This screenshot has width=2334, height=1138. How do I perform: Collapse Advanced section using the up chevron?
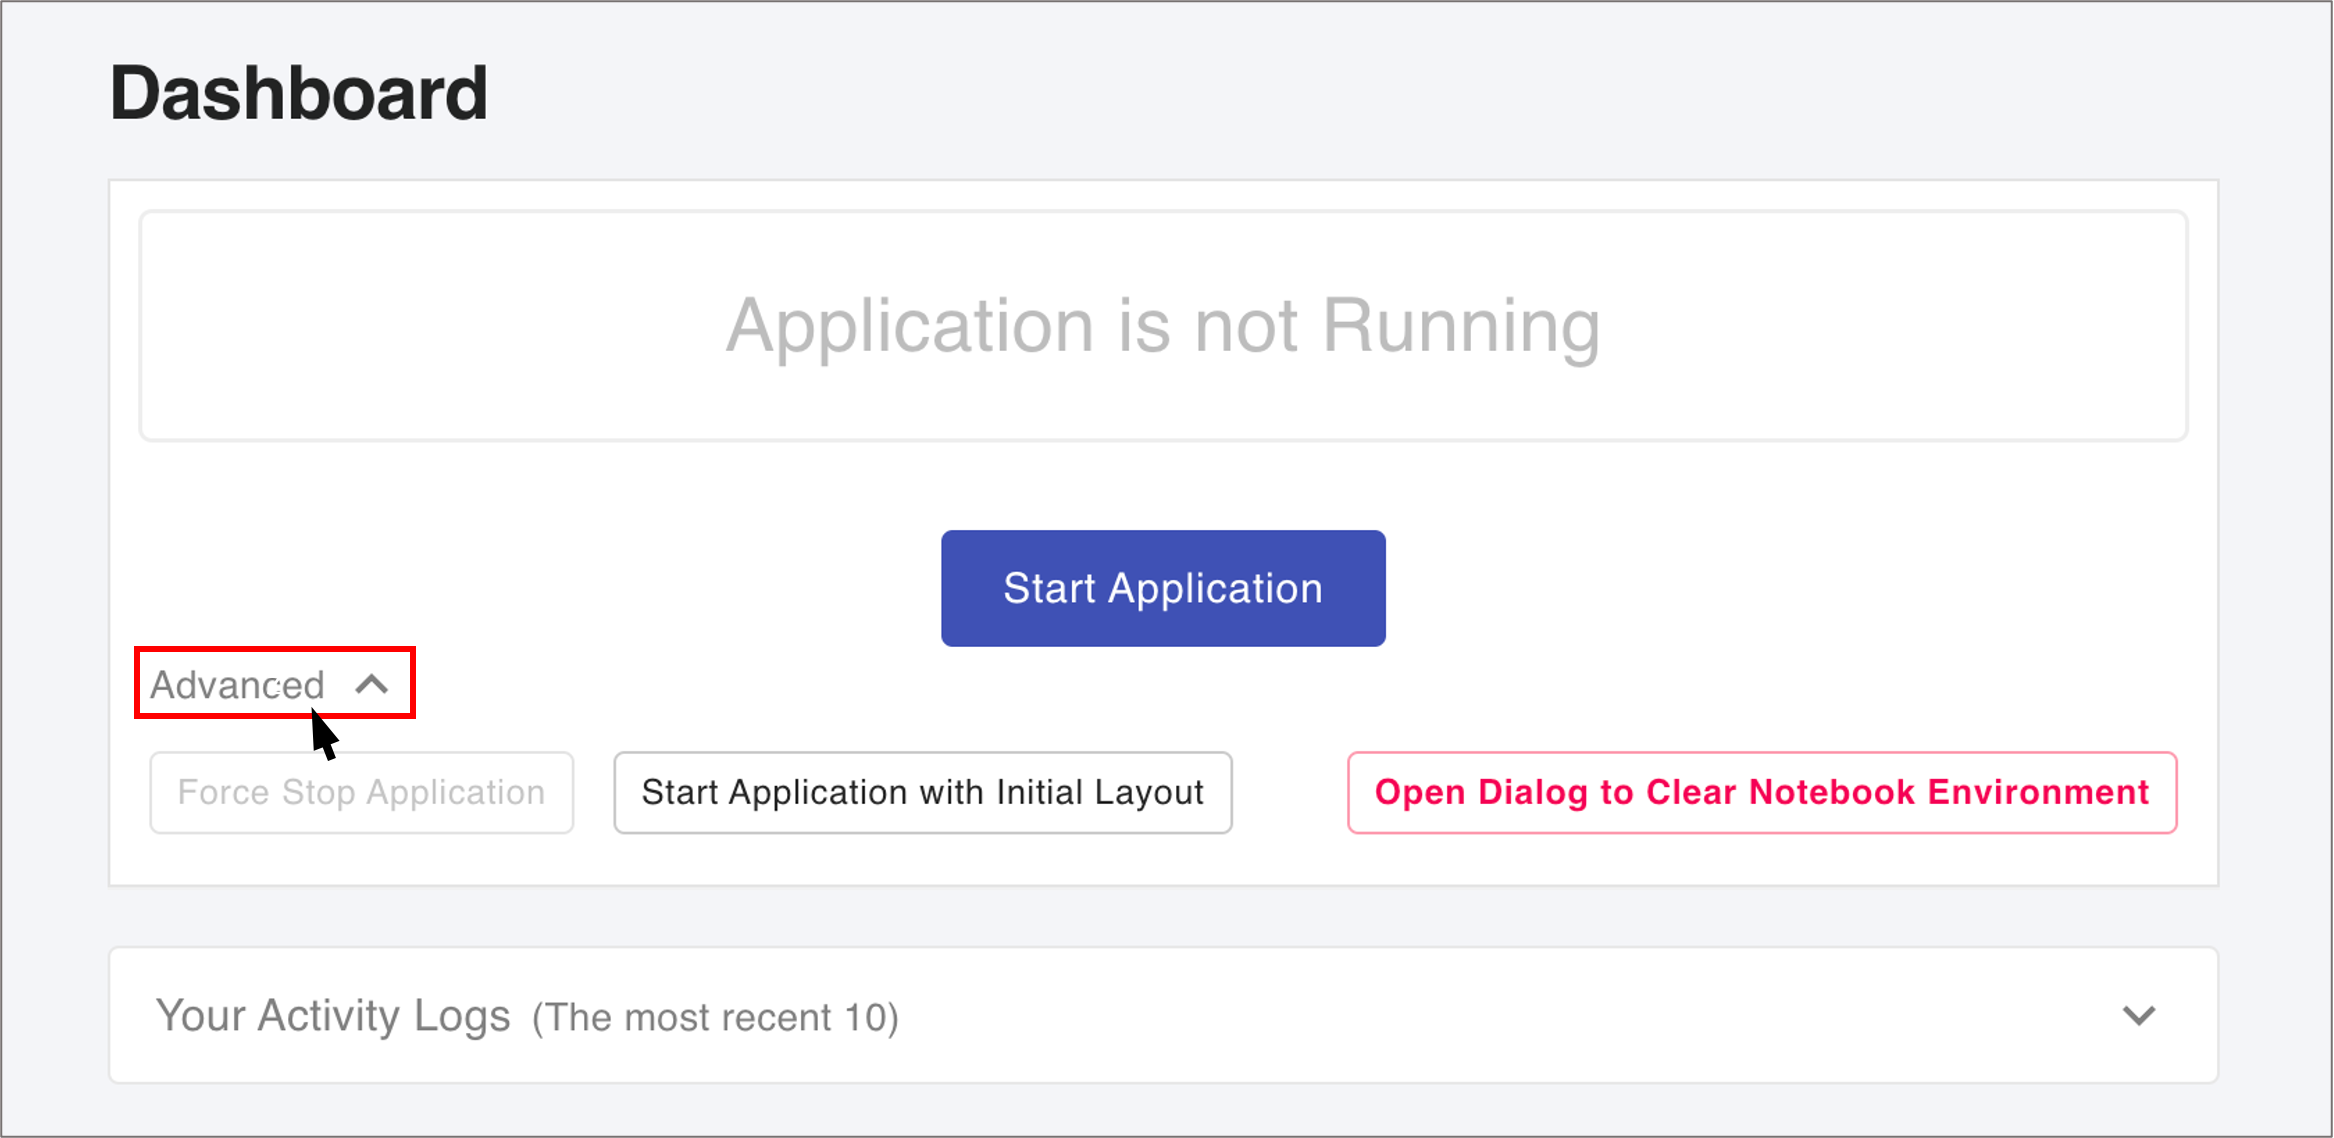click(x=372, y=685)
